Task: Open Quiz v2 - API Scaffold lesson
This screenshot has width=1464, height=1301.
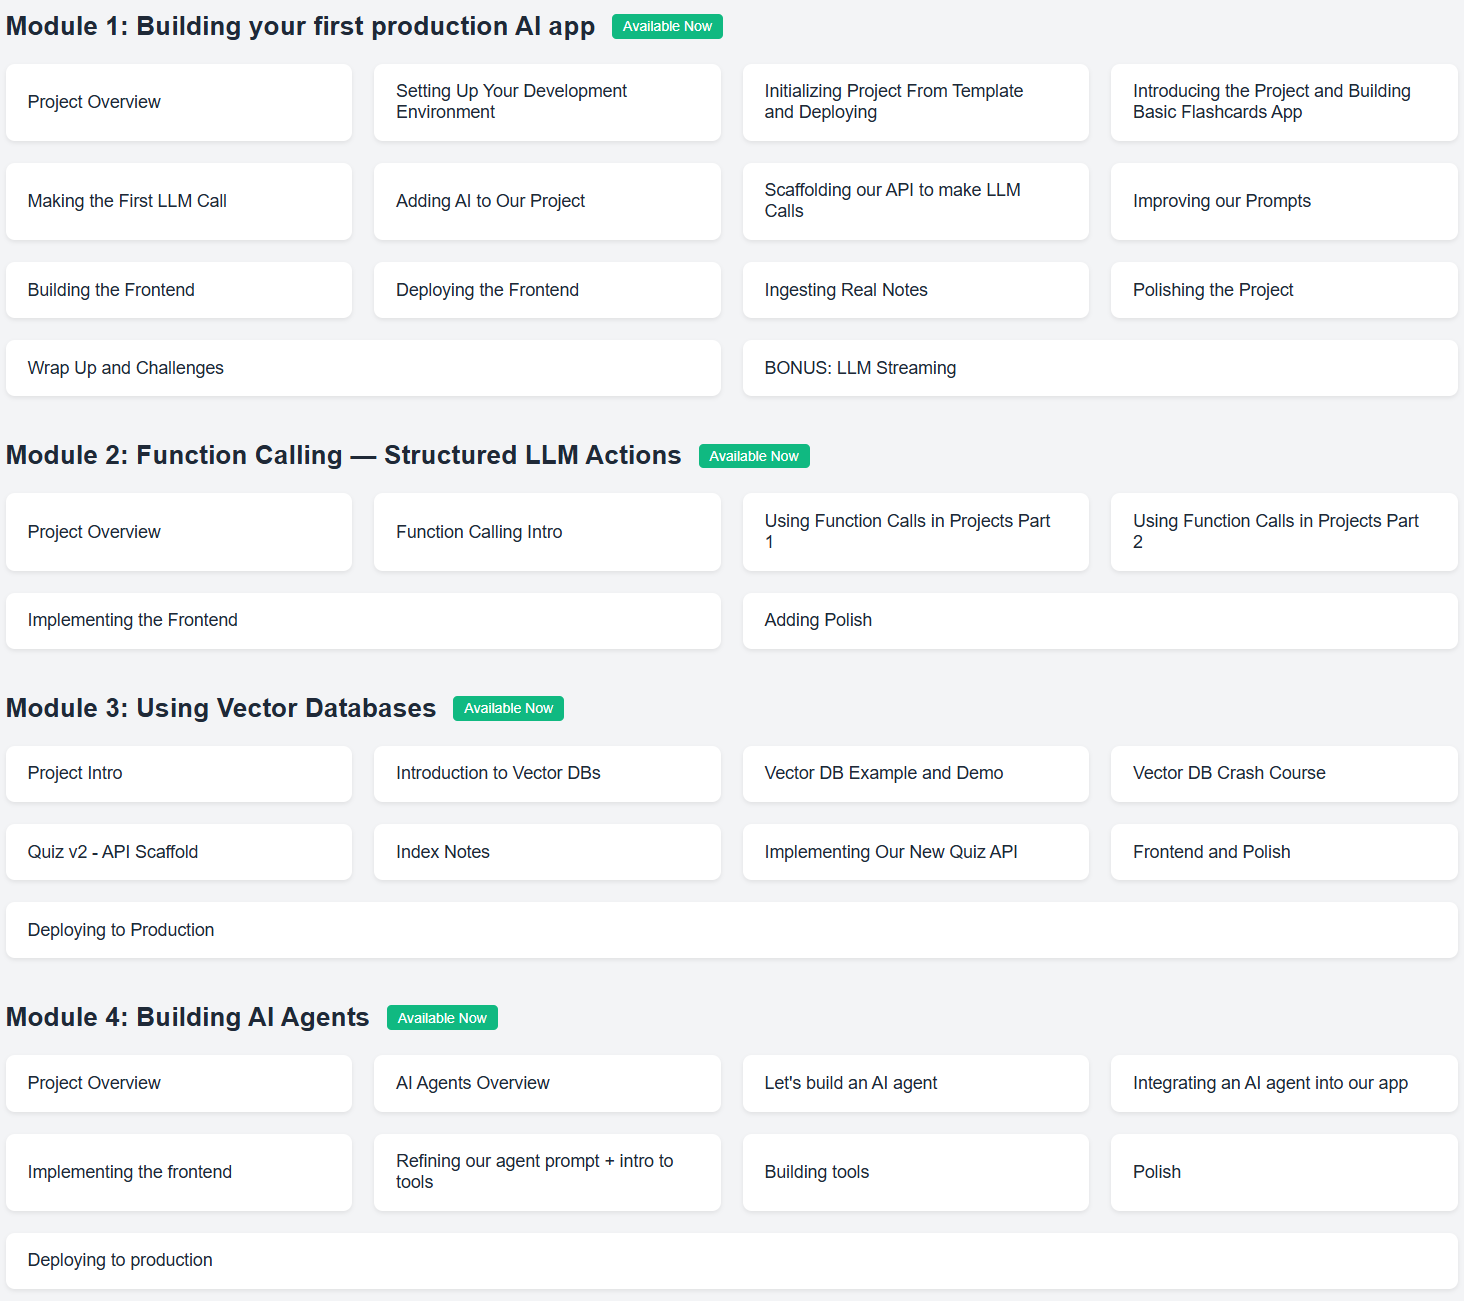Action: [179, 852]
